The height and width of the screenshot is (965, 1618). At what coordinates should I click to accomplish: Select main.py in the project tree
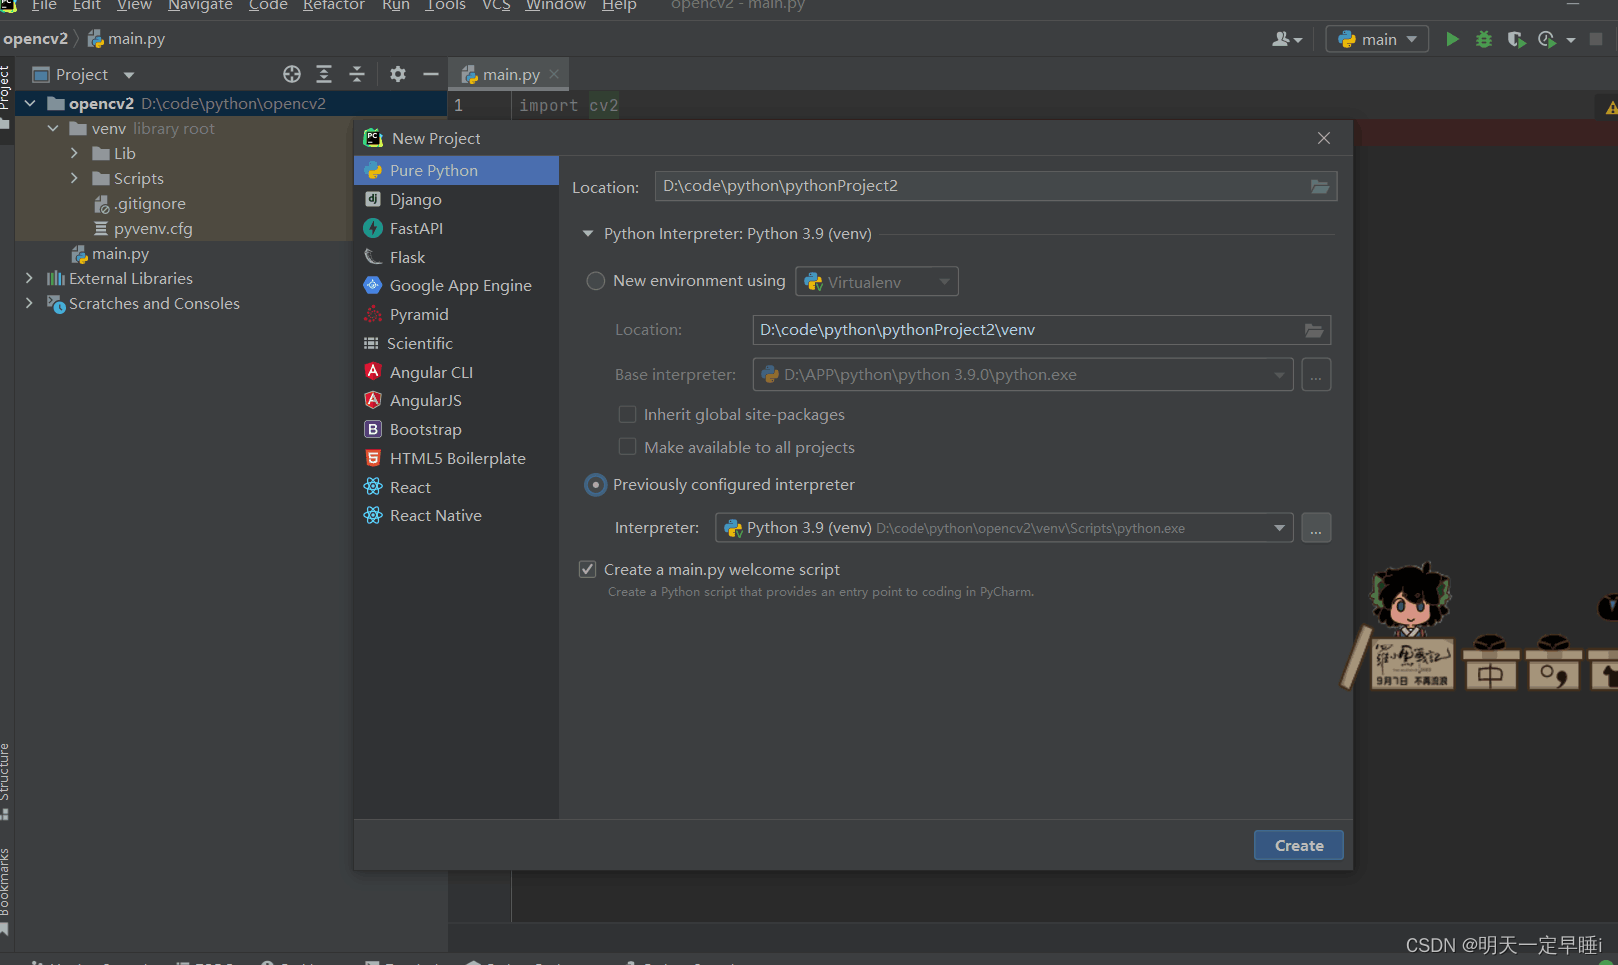[120, 254]
